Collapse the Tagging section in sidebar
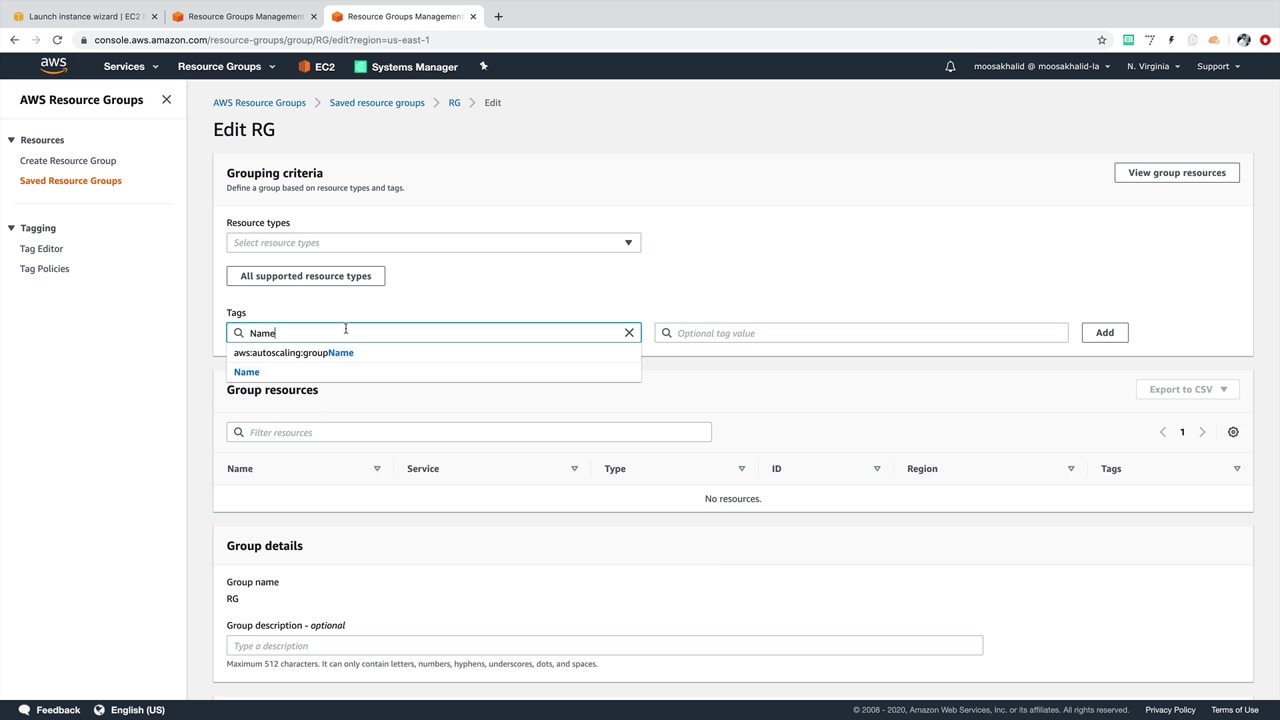 tap(11, 228)
